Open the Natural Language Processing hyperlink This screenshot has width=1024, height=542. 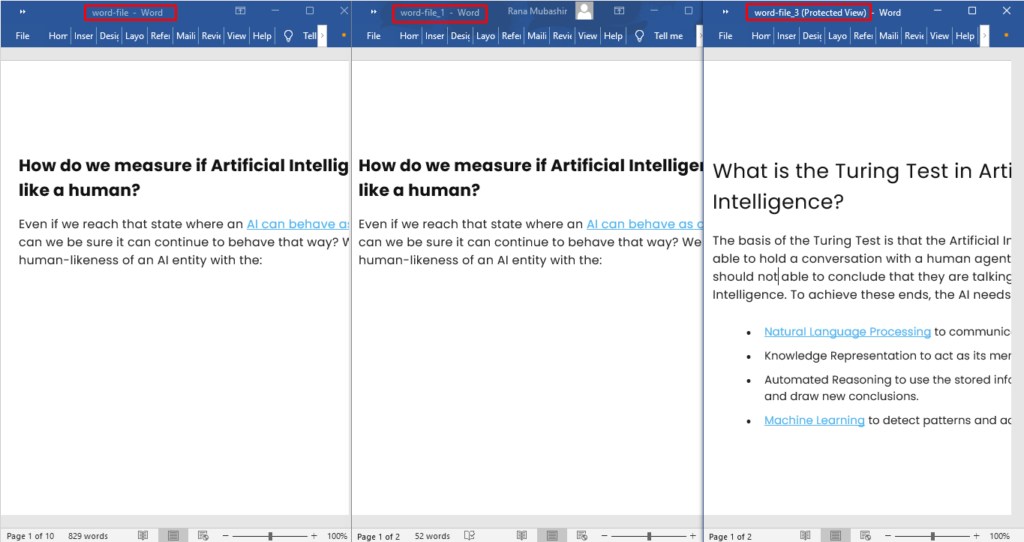point(847,332)
